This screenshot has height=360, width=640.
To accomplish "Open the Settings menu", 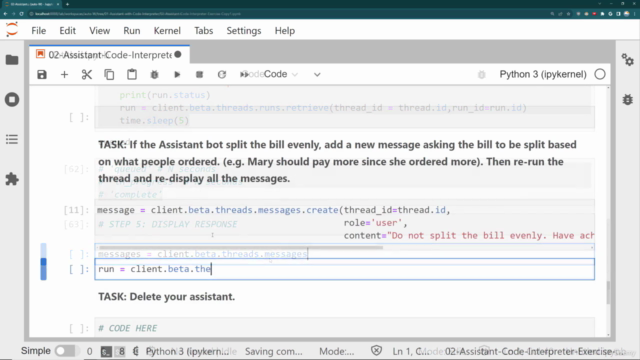I will (x=244, y=31).
